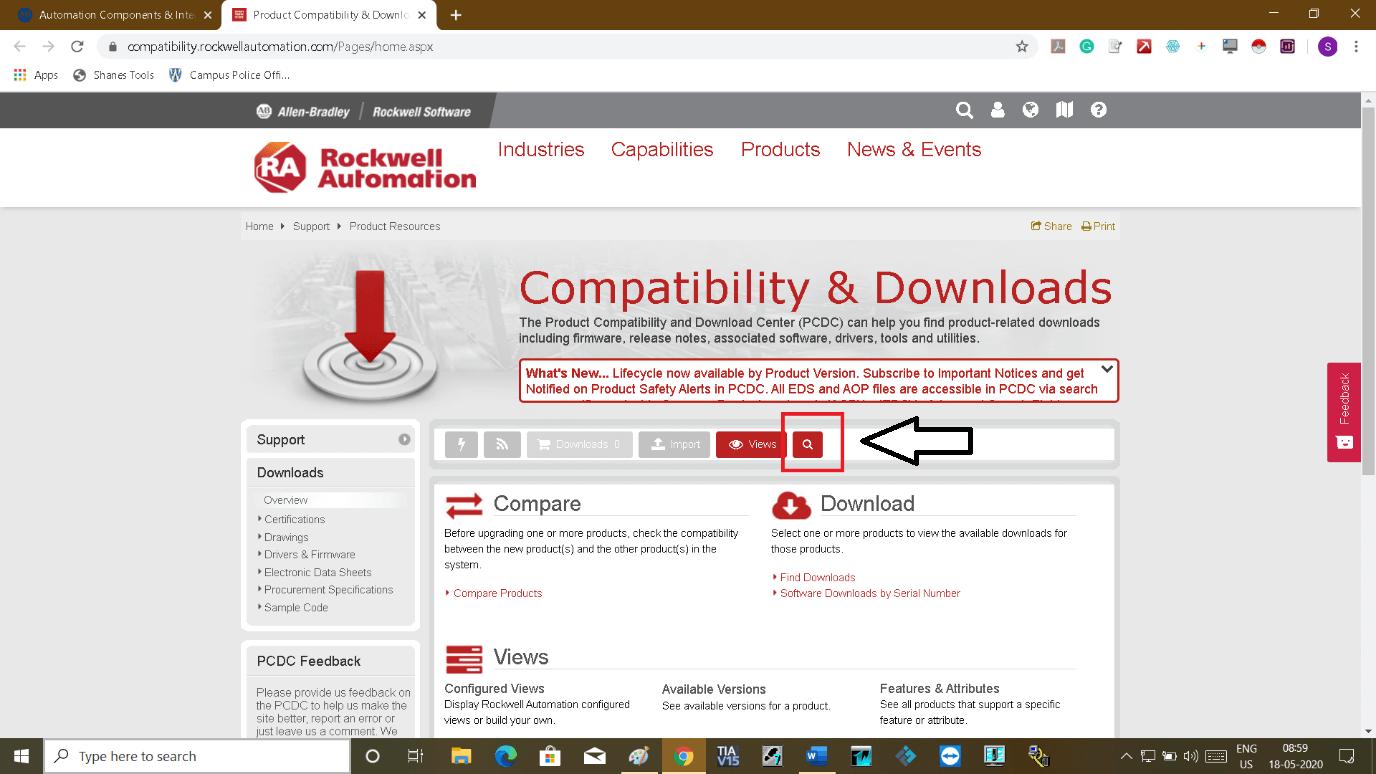1376x774 pixels.
Task: Expand the Support sidebar section arrow
Action: [x=404, y=439]
